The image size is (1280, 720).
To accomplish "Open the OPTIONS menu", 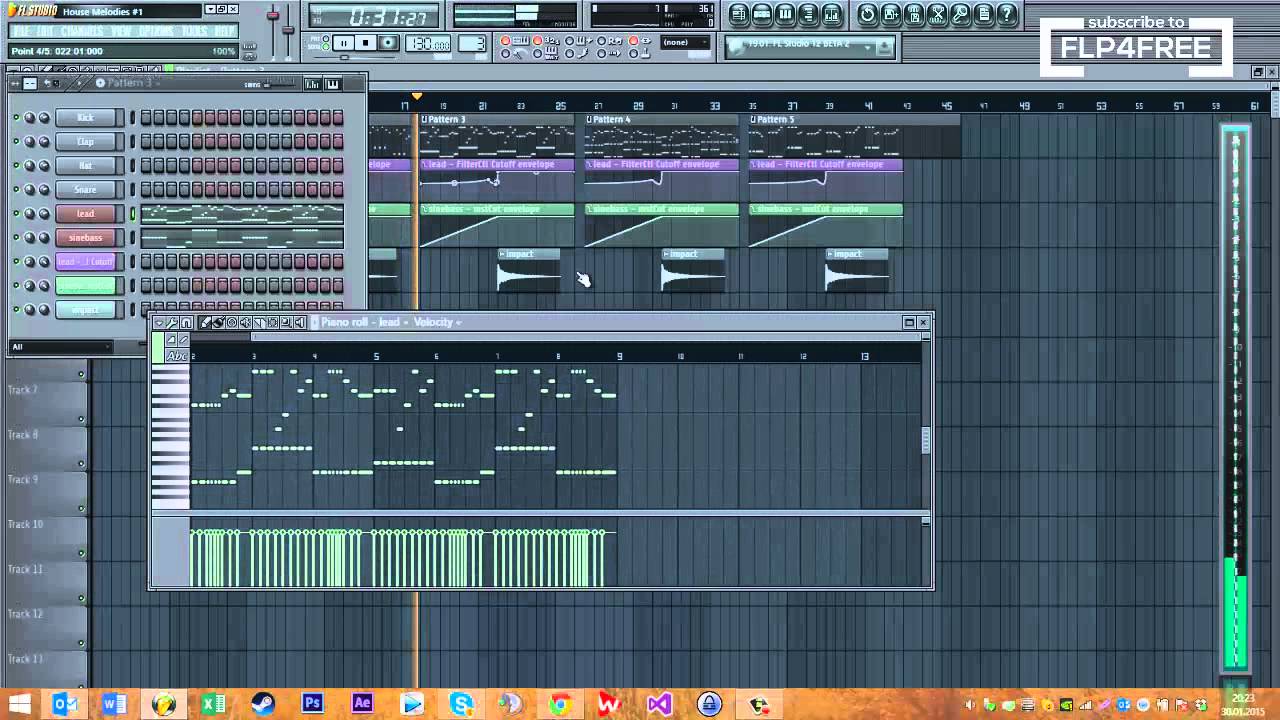I will pyautogui.click(x=156, y=31).
